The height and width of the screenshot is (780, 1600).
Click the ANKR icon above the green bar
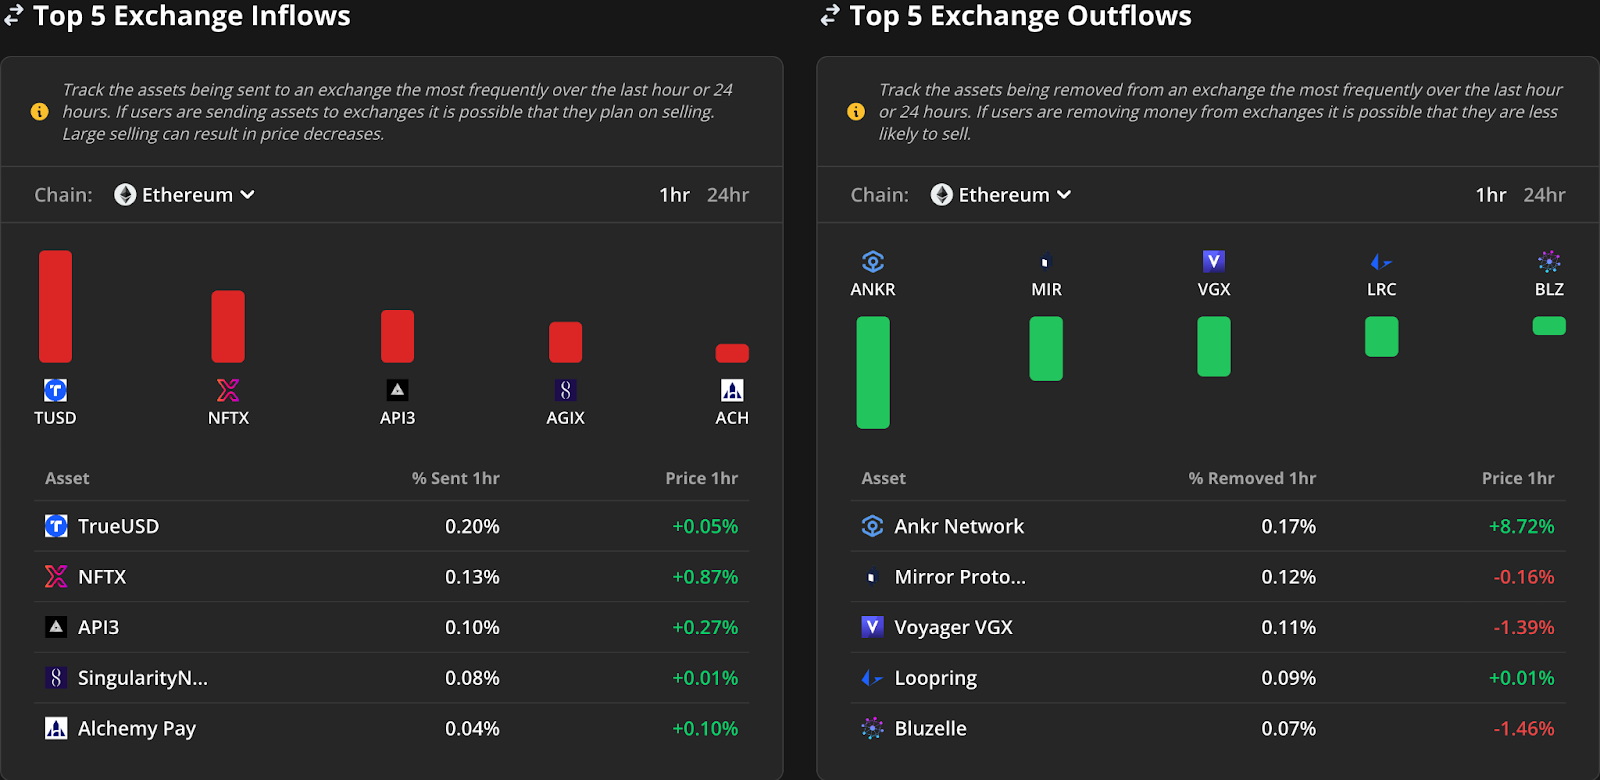pos(873,262)
